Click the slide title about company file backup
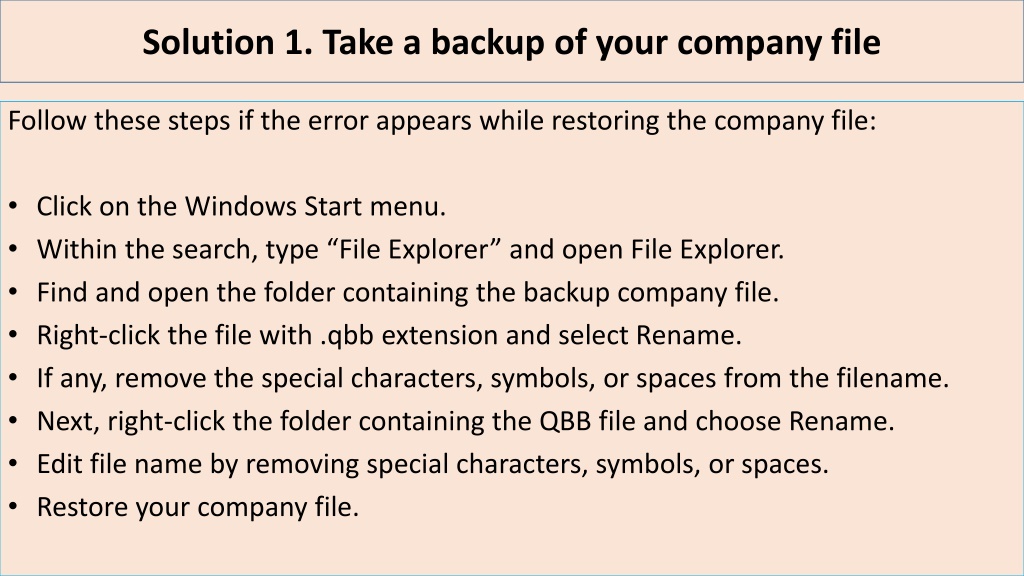 [x=511, y=43]
